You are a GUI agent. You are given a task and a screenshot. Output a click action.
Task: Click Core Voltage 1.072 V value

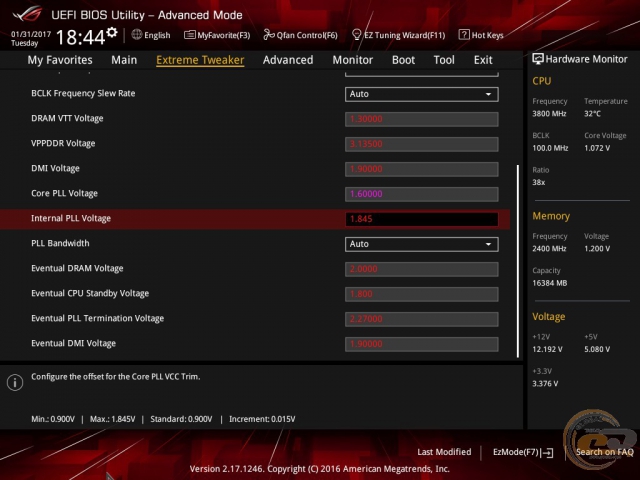pyautogui.click(x=597, y=148)
